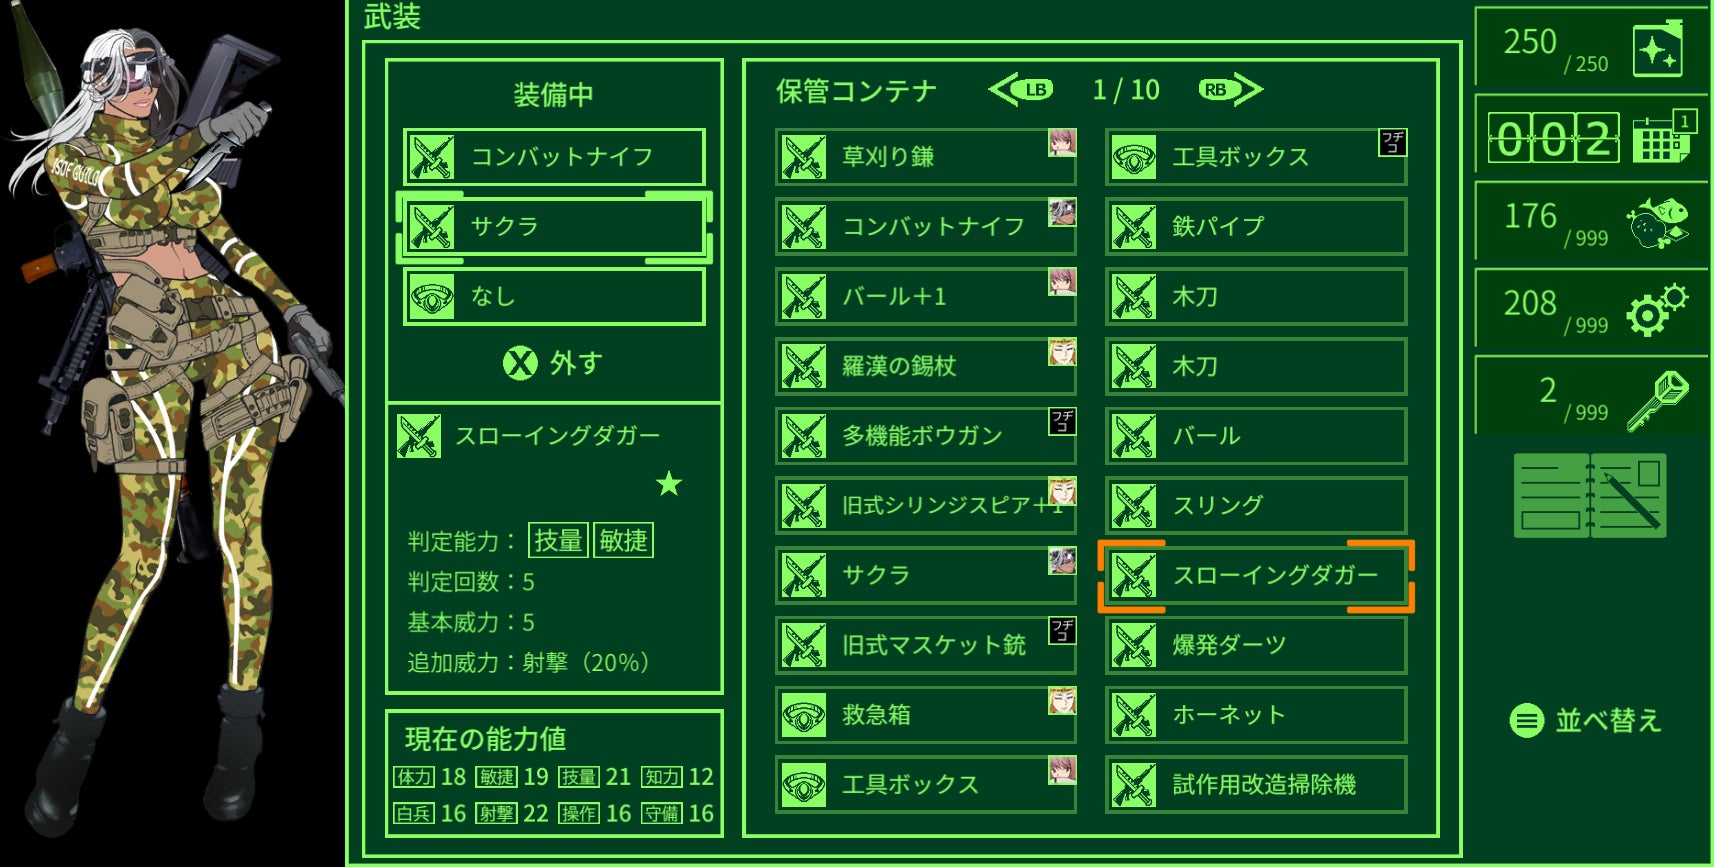1714x867 pixels.
Task: Go to next container page with RB arrow
Action: (x=1231, y=90)
